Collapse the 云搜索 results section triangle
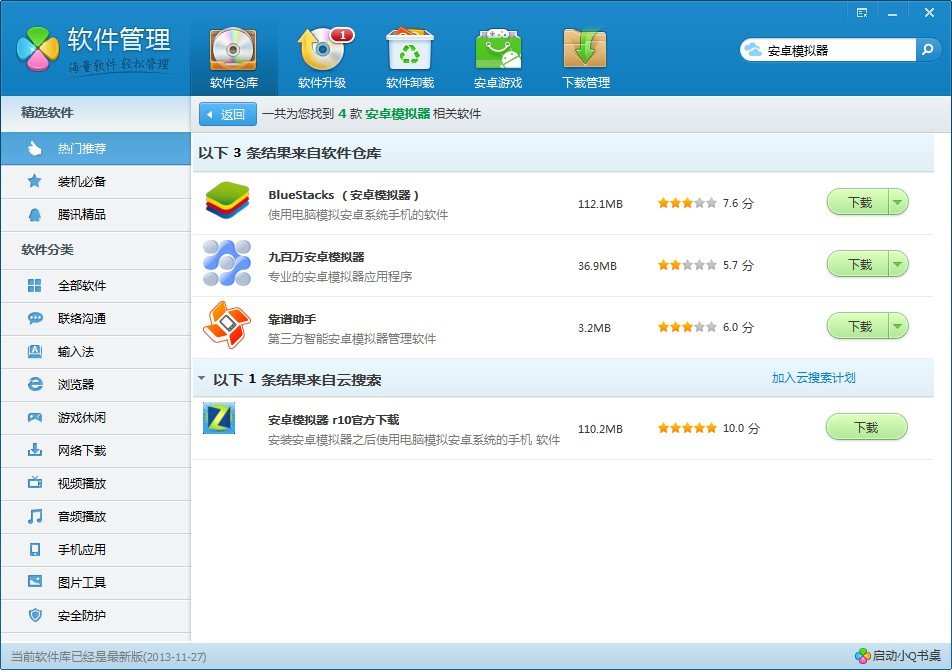 (202, 379)
